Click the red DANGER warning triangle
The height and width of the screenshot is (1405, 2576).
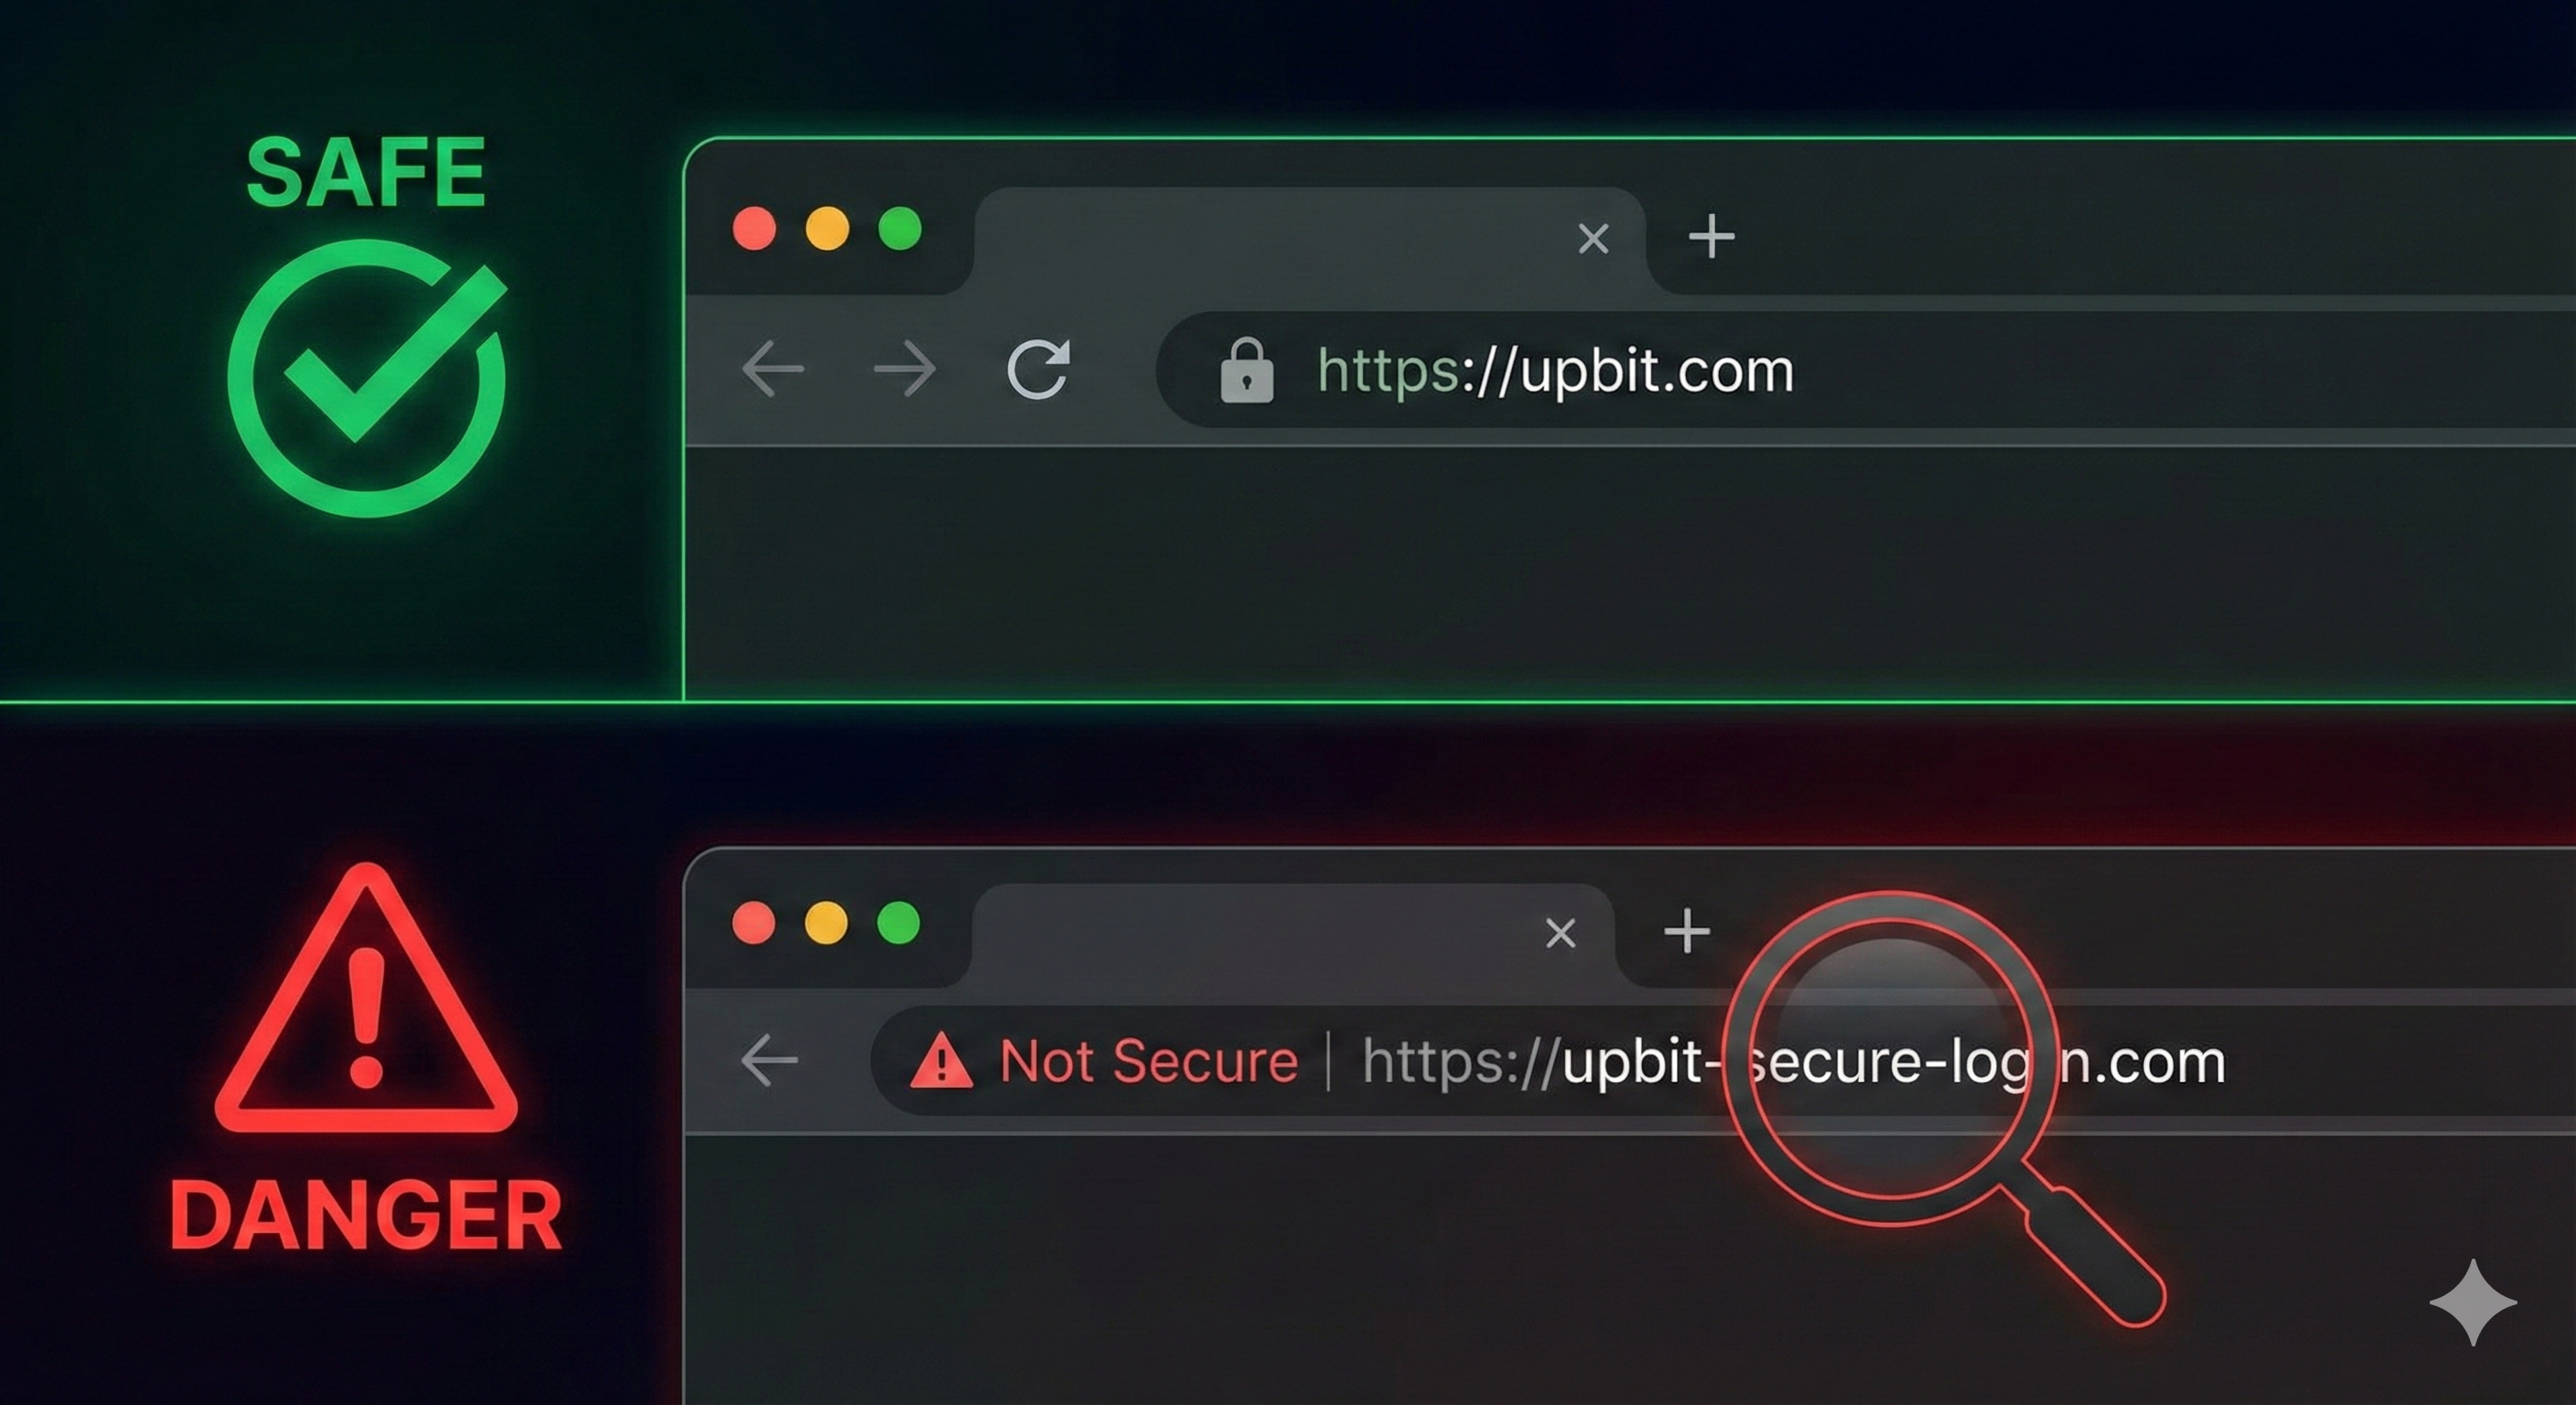[x=366, y=998]
